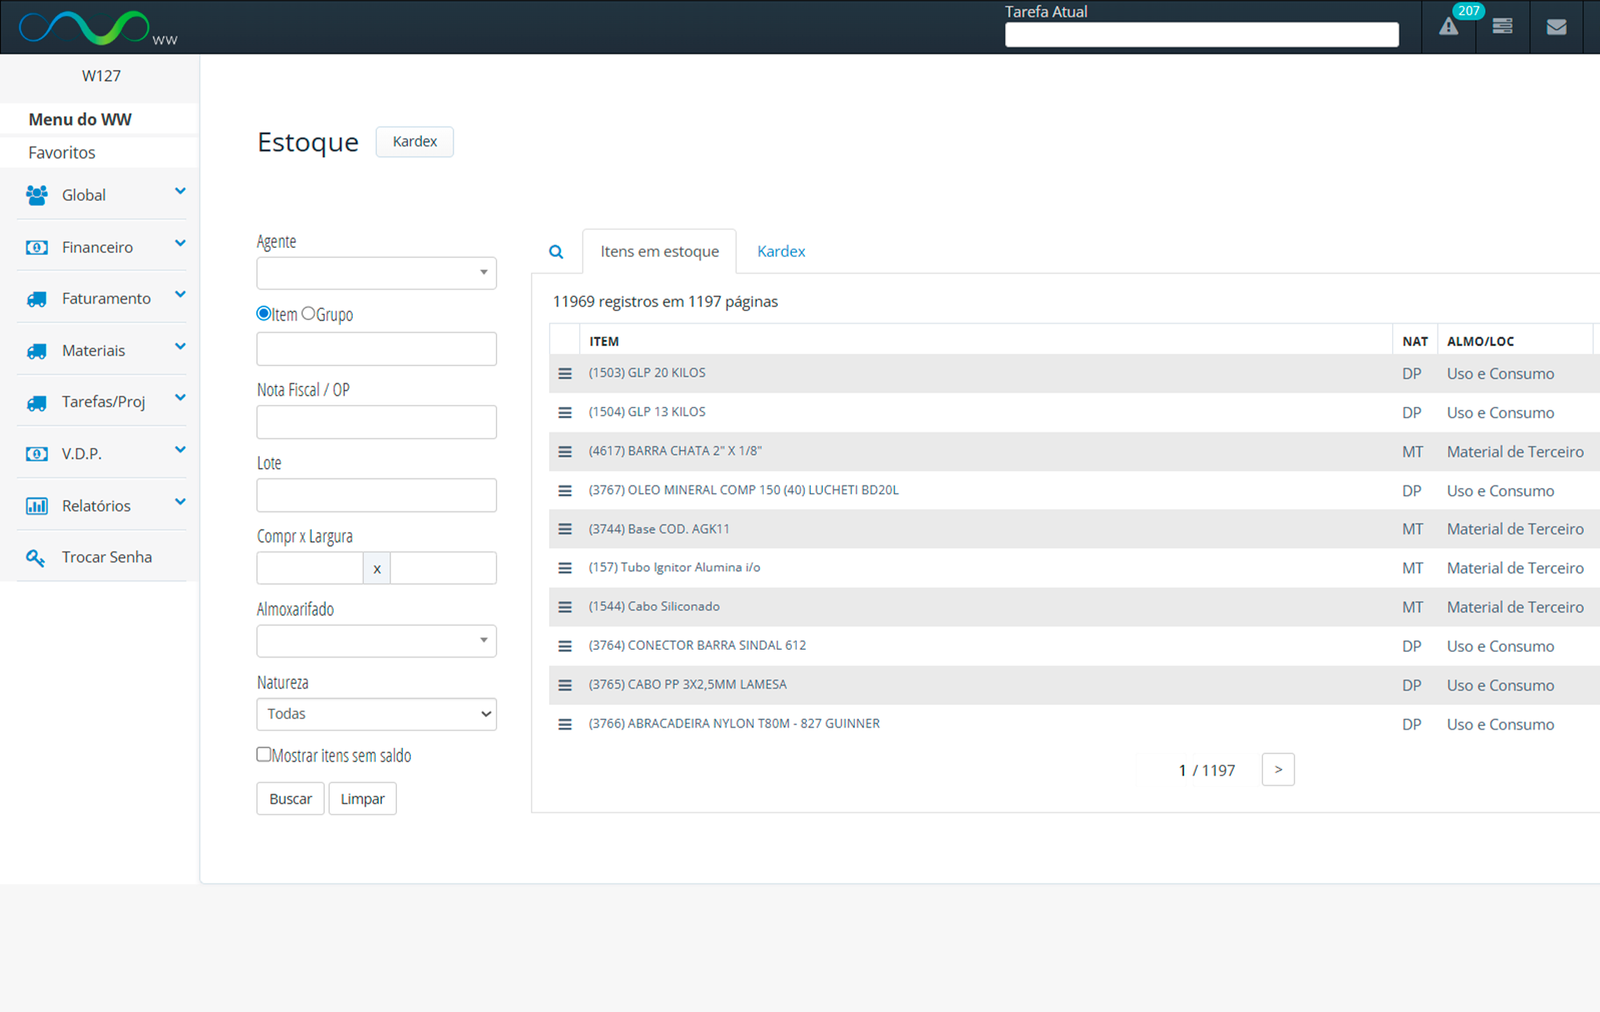Click the server list icon in the header
This screenshot has height=1012, width=1600.
pyautogui.click(x=1502, y=27)
